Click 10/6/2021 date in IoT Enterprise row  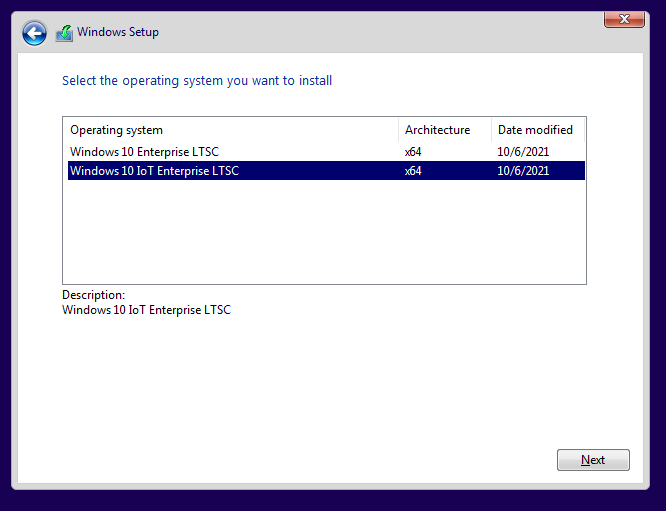point(523,171)
